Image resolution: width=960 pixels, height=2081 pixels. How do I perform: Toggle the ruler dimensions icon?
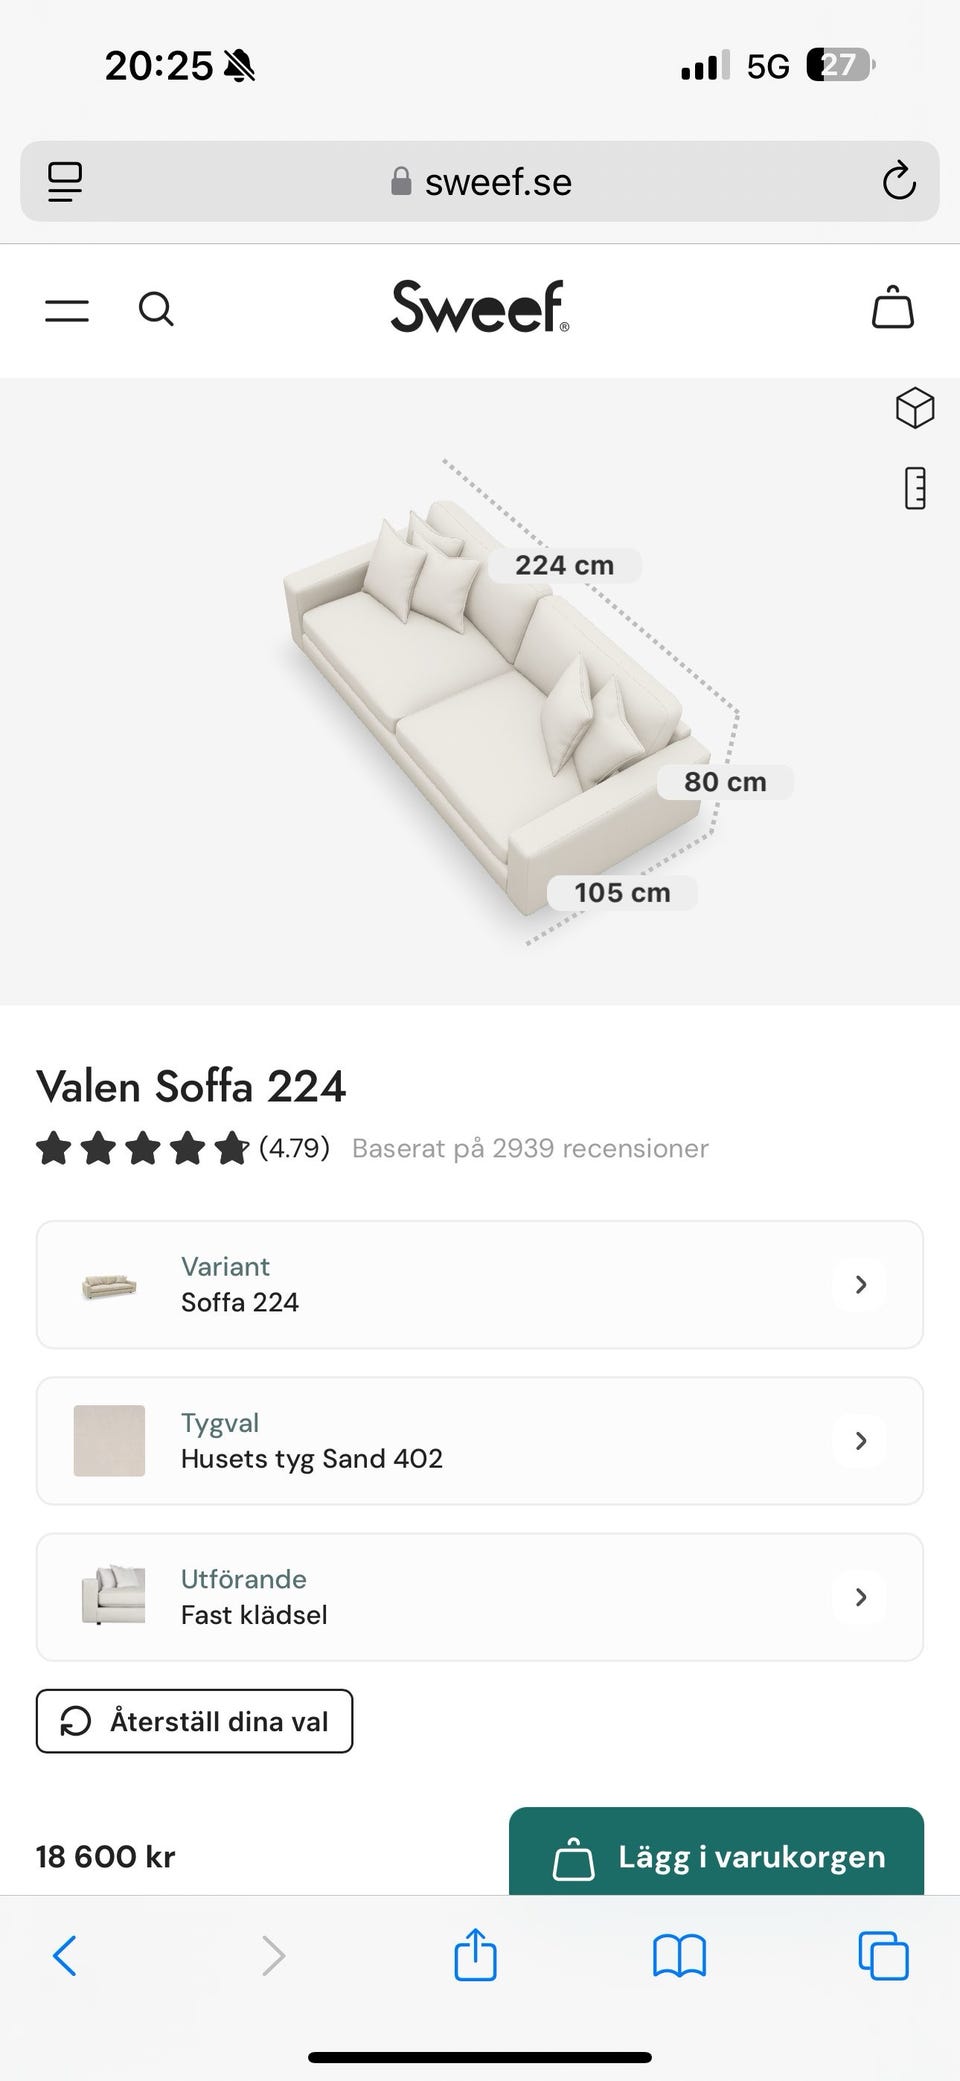point(914,488)
